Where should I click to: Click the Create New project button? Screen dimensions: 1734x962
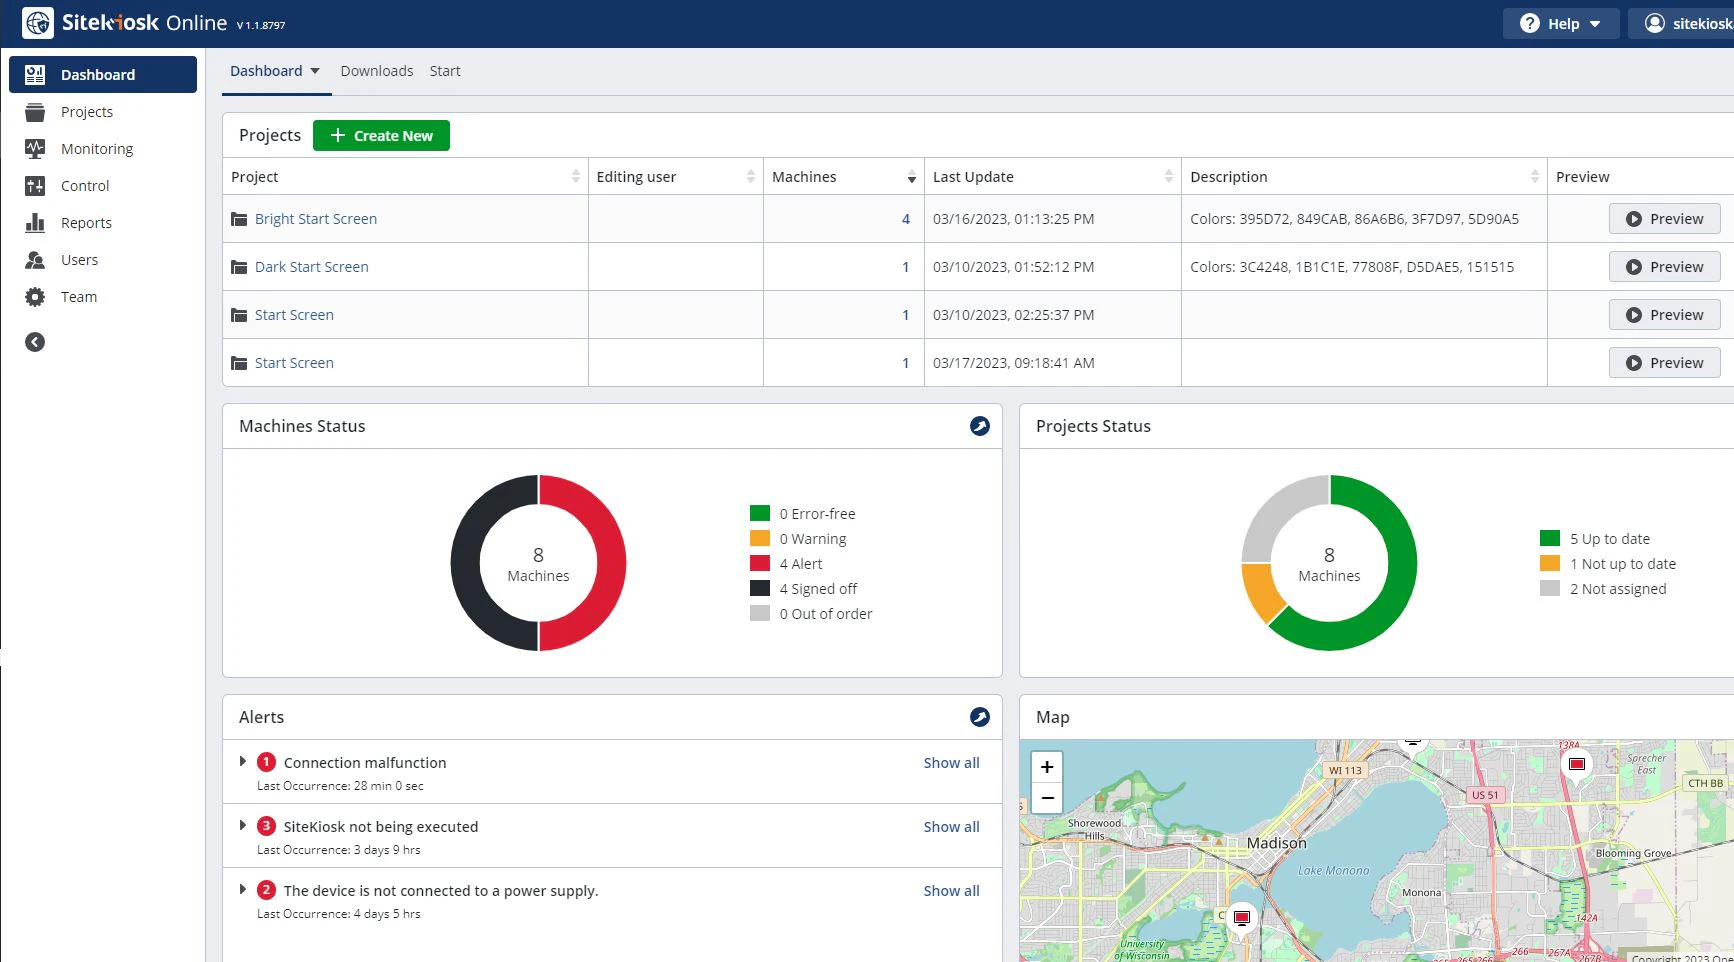(381, 136)
